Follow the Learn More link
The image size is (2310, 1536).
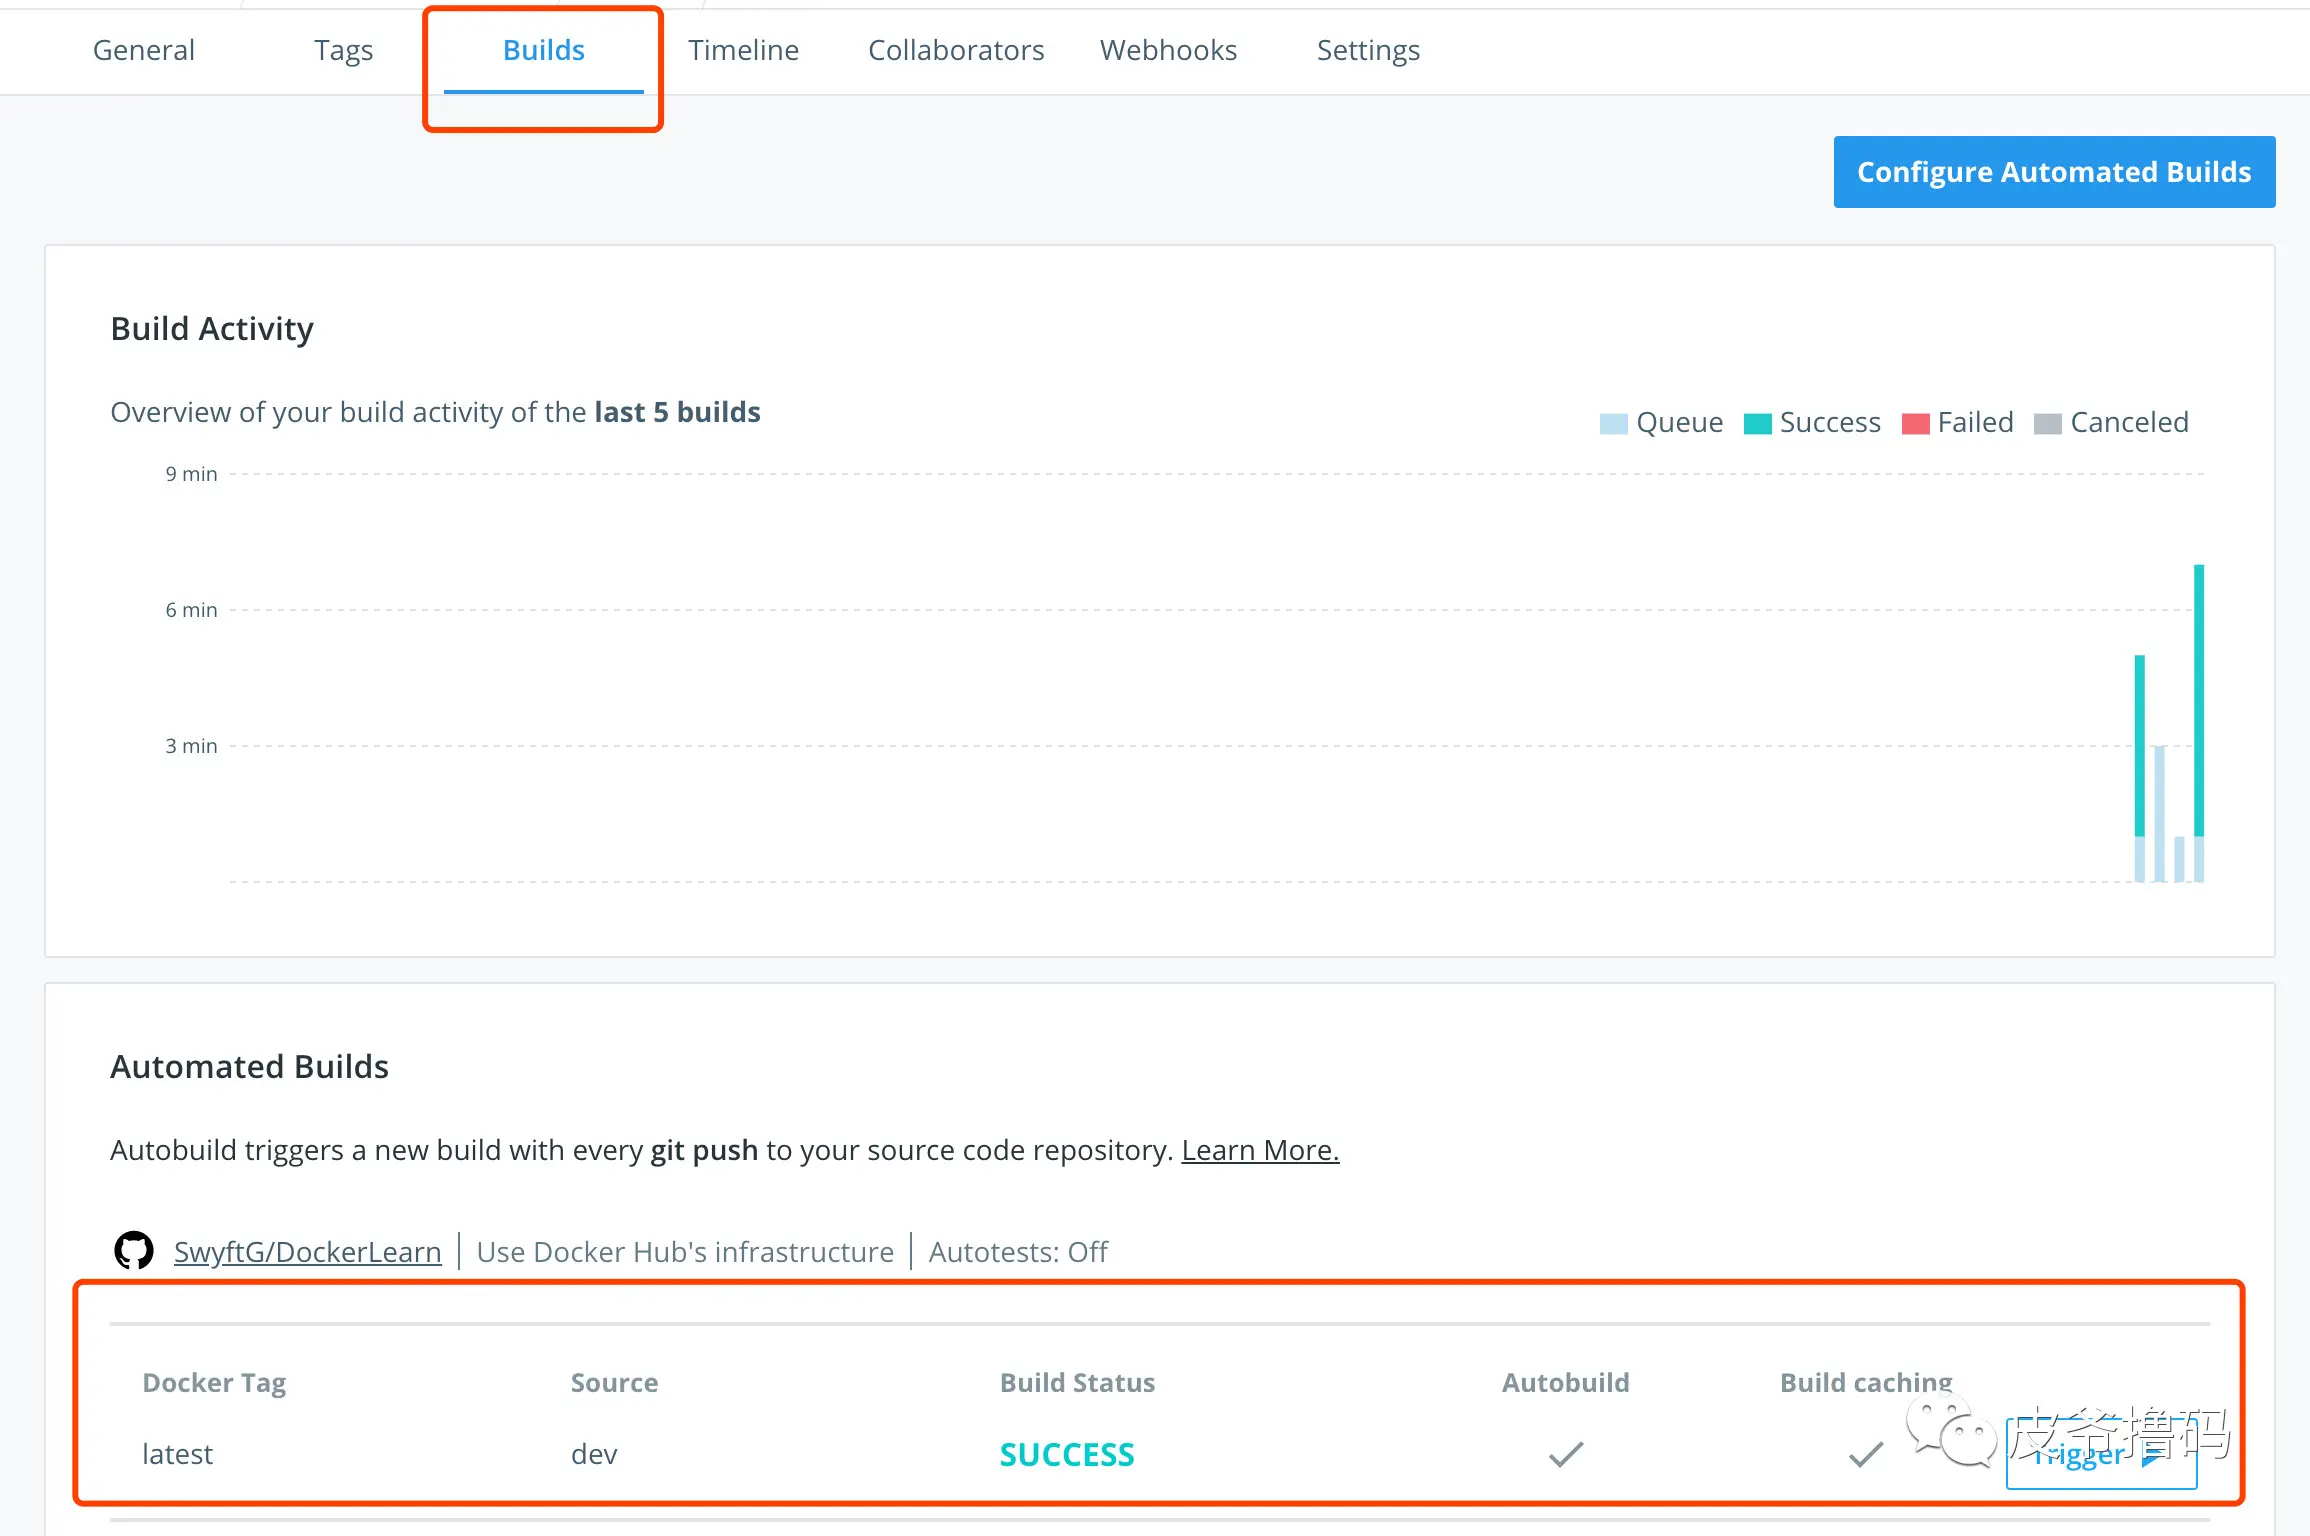[1259, 1150]
